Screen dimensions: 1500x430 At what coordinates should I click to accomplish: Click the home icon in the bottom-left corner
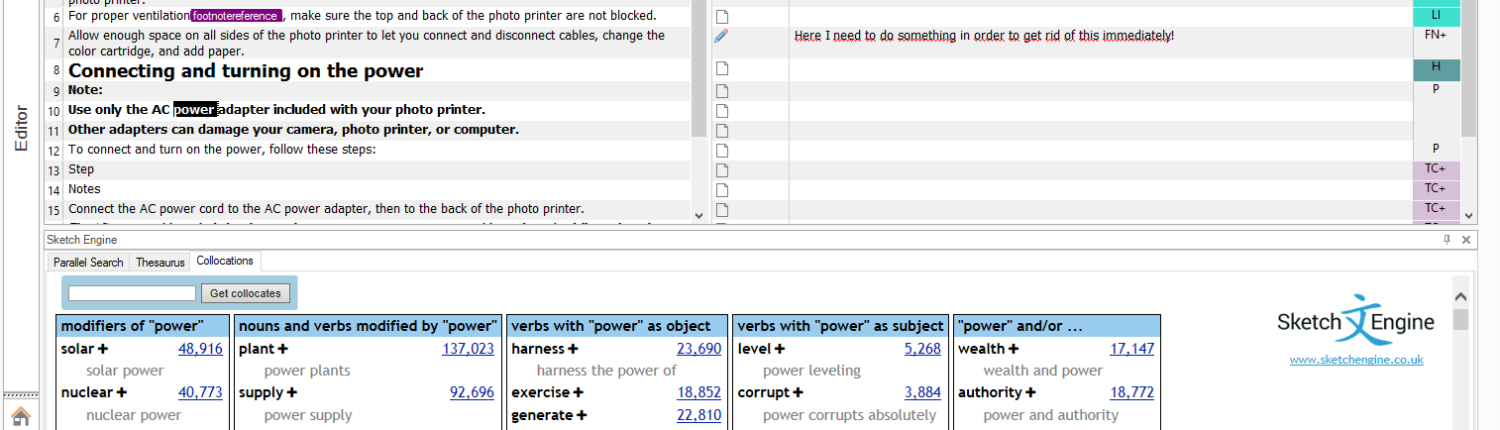(x=20, y=415)
